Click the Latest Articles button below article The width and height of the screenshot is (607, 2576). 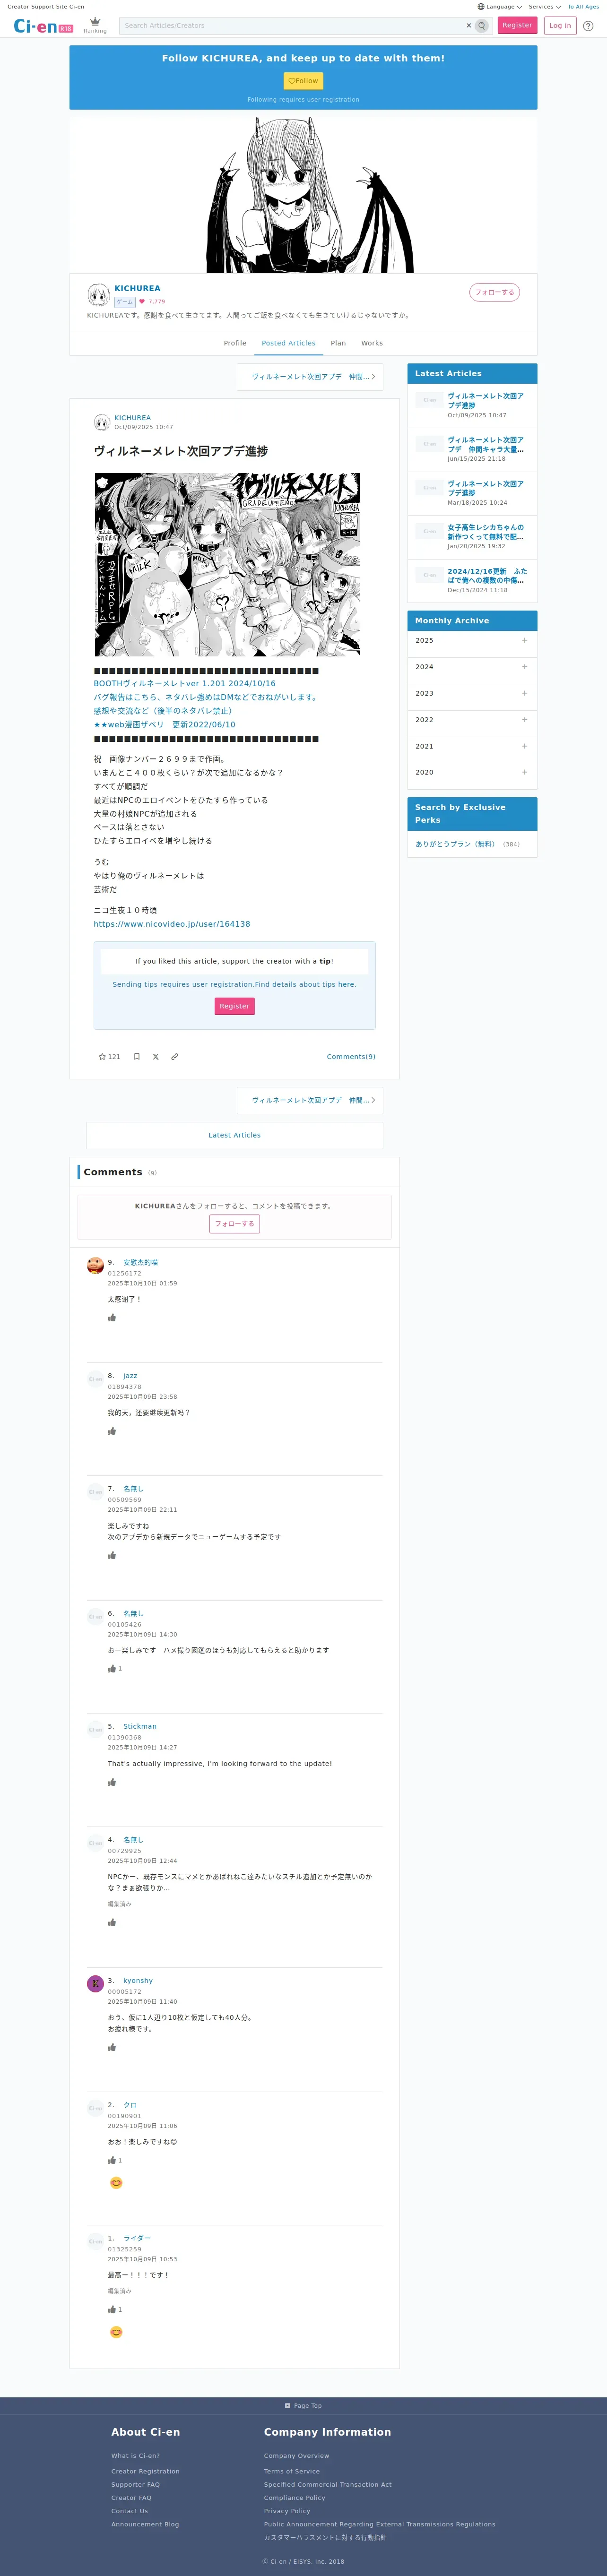234,1135
